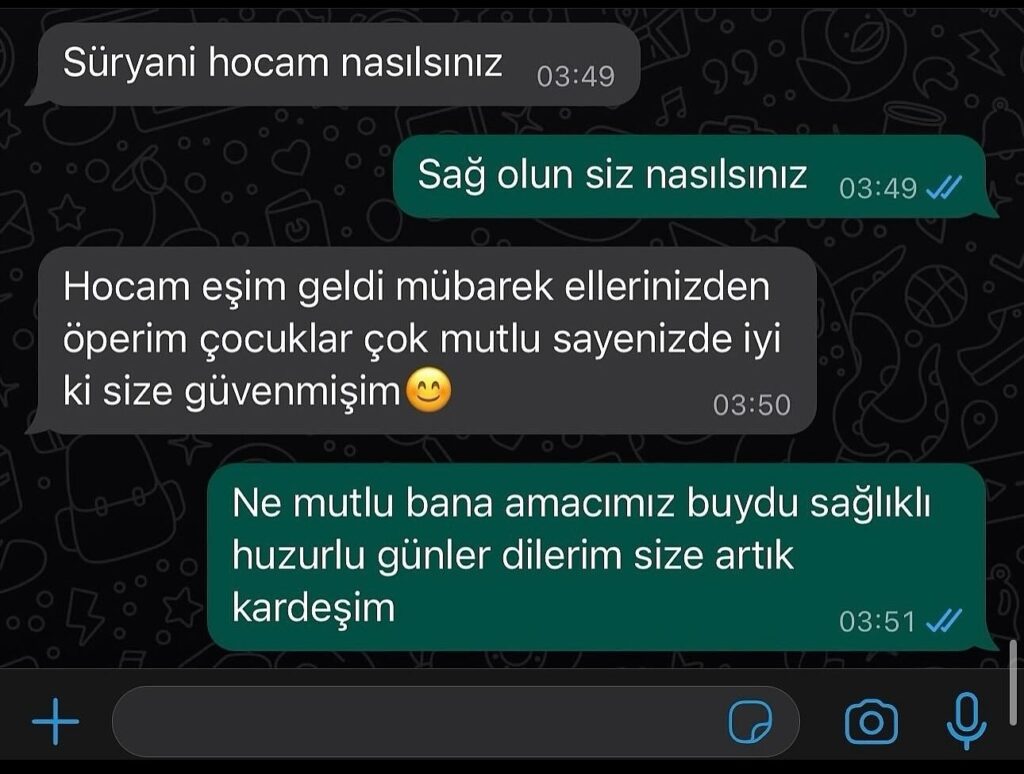
Task: Open the sticker picker icon
Action: (750, 722)
